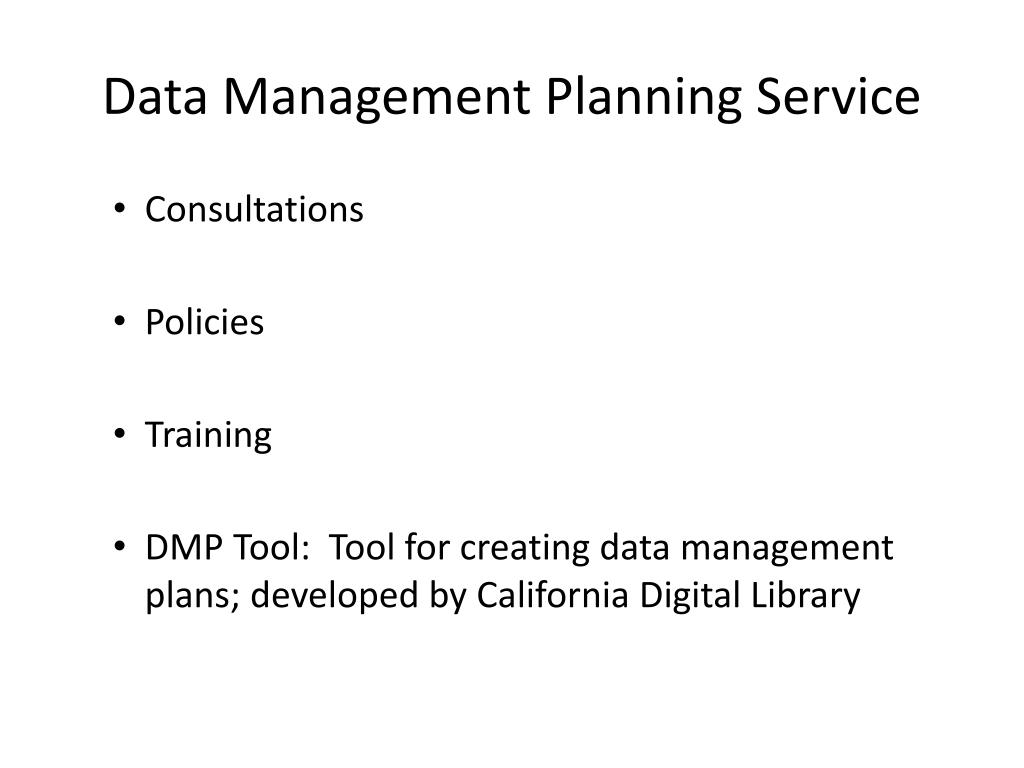Place cursor on "Planning" in the title
Image resolution: width=1024 pixels, height=768 pixels.
coord(644,100)
